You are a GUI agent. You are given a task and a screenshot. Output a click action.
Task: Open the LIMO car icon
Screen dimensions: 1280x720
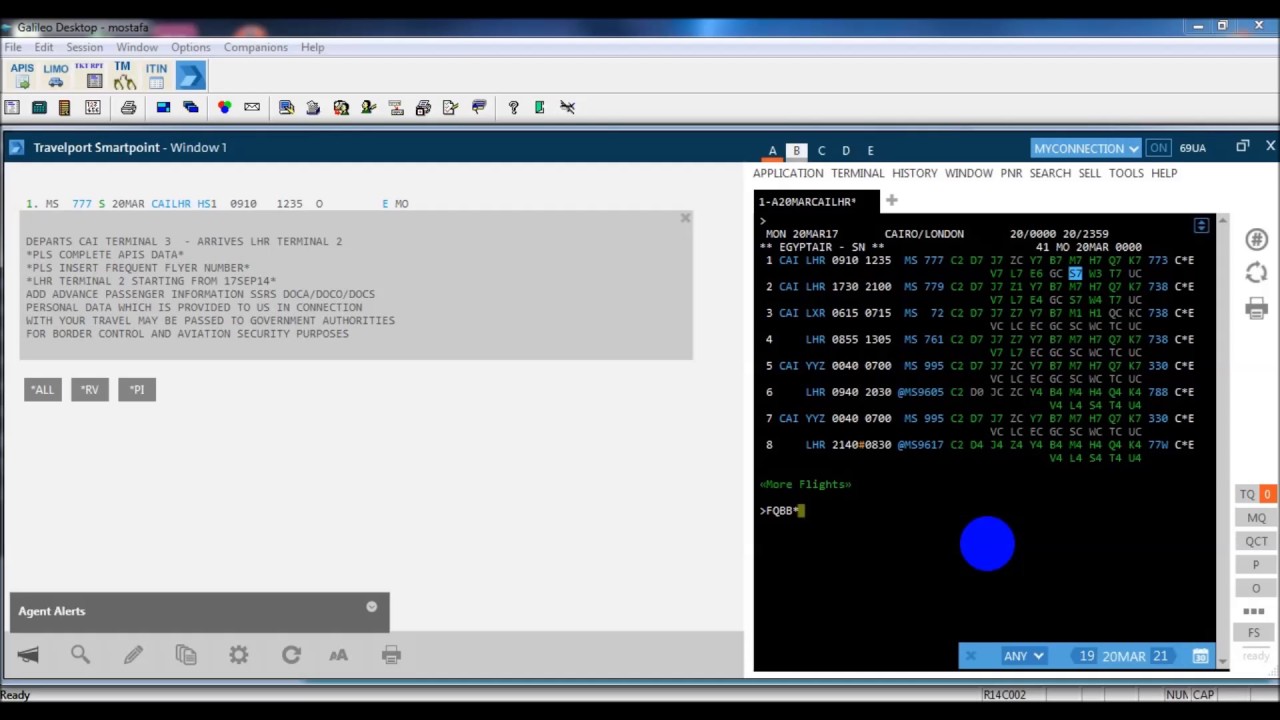tap(56, 75)
